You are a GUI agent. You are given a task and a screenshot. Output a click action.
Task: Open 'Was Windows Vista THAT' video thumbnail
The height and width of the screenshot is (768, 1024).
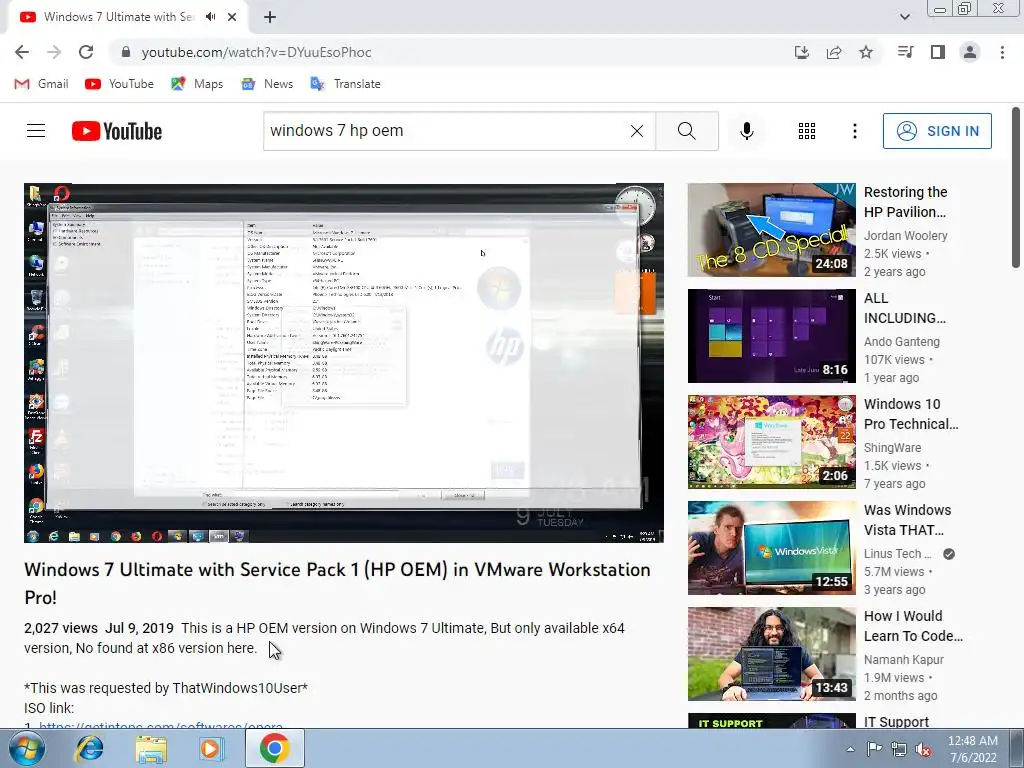(x=771, y=548)
